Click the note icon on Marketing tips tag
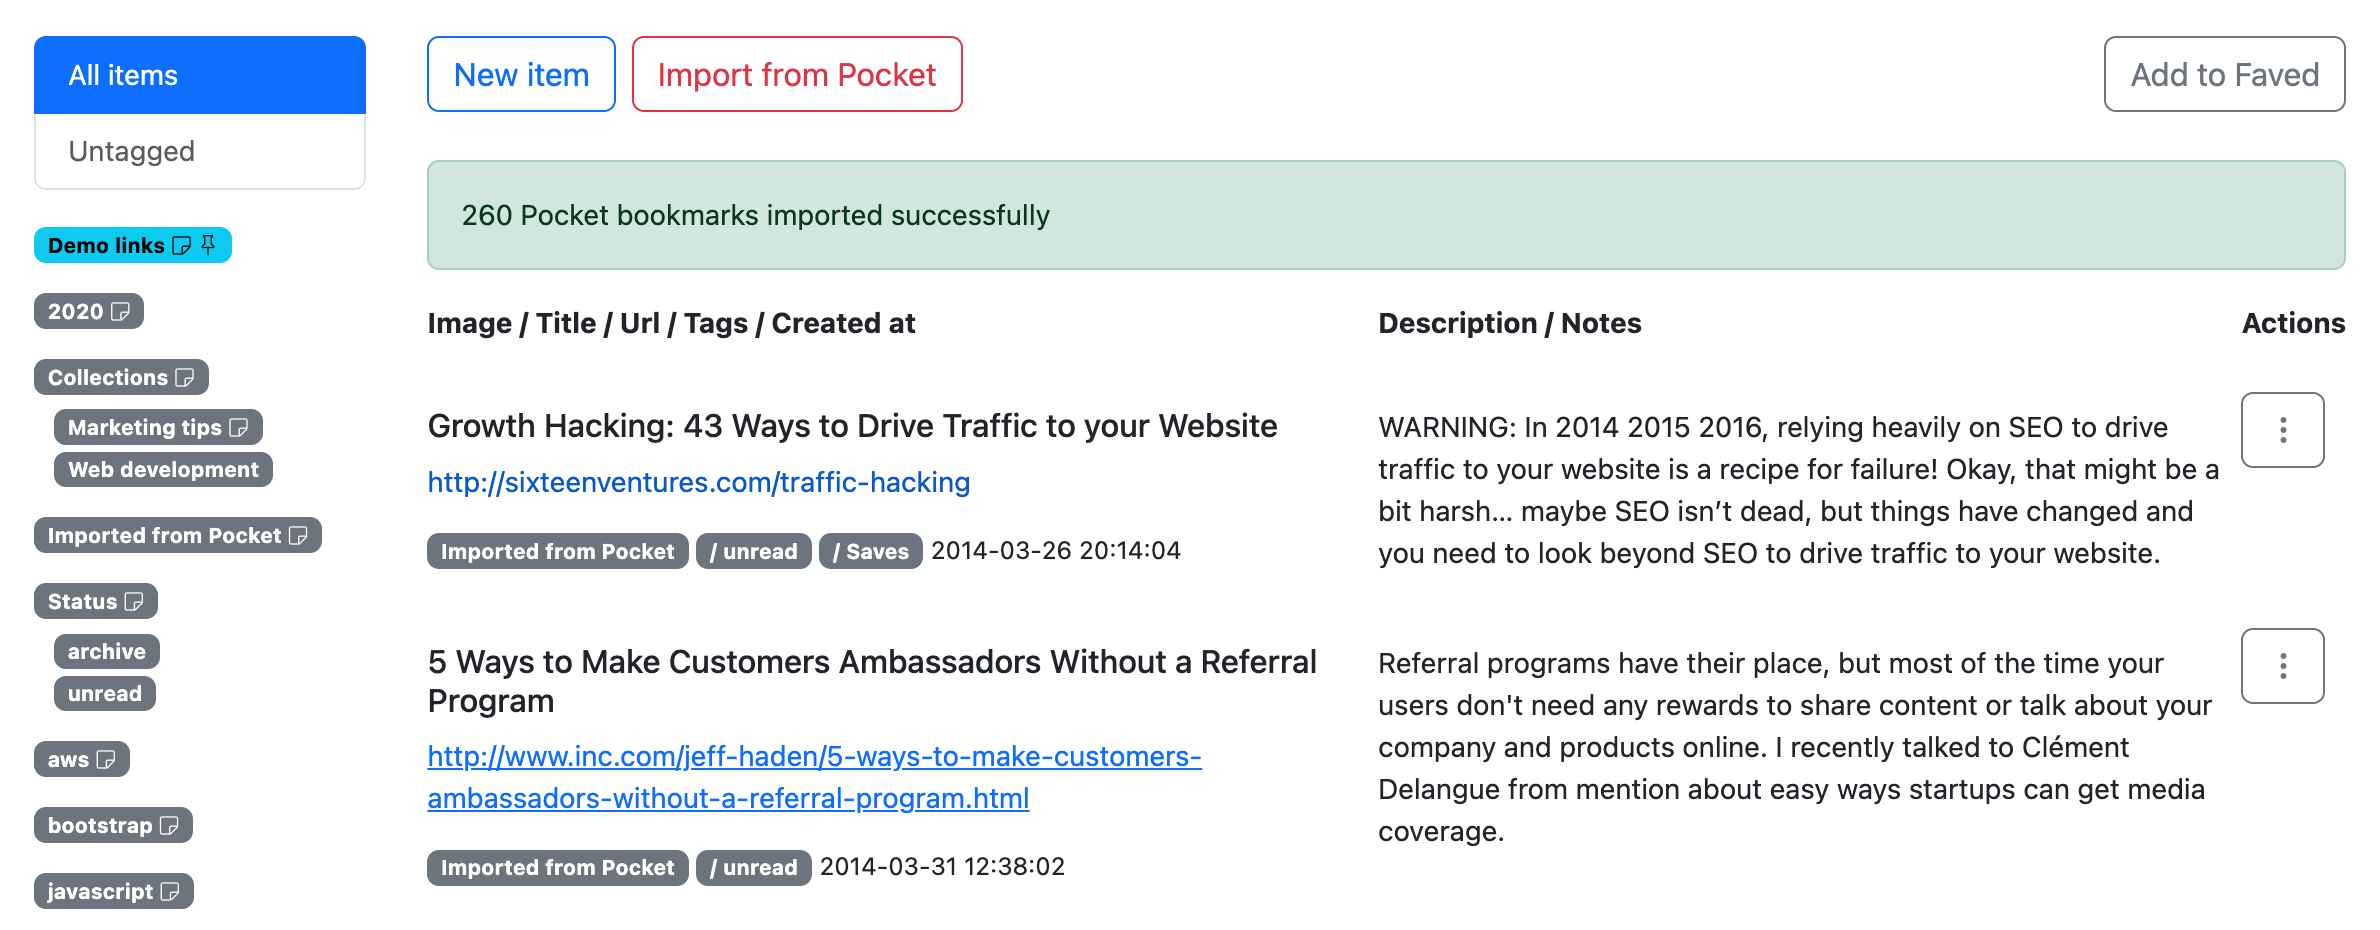Screen dimensions: 2380x930 (239, 428)
